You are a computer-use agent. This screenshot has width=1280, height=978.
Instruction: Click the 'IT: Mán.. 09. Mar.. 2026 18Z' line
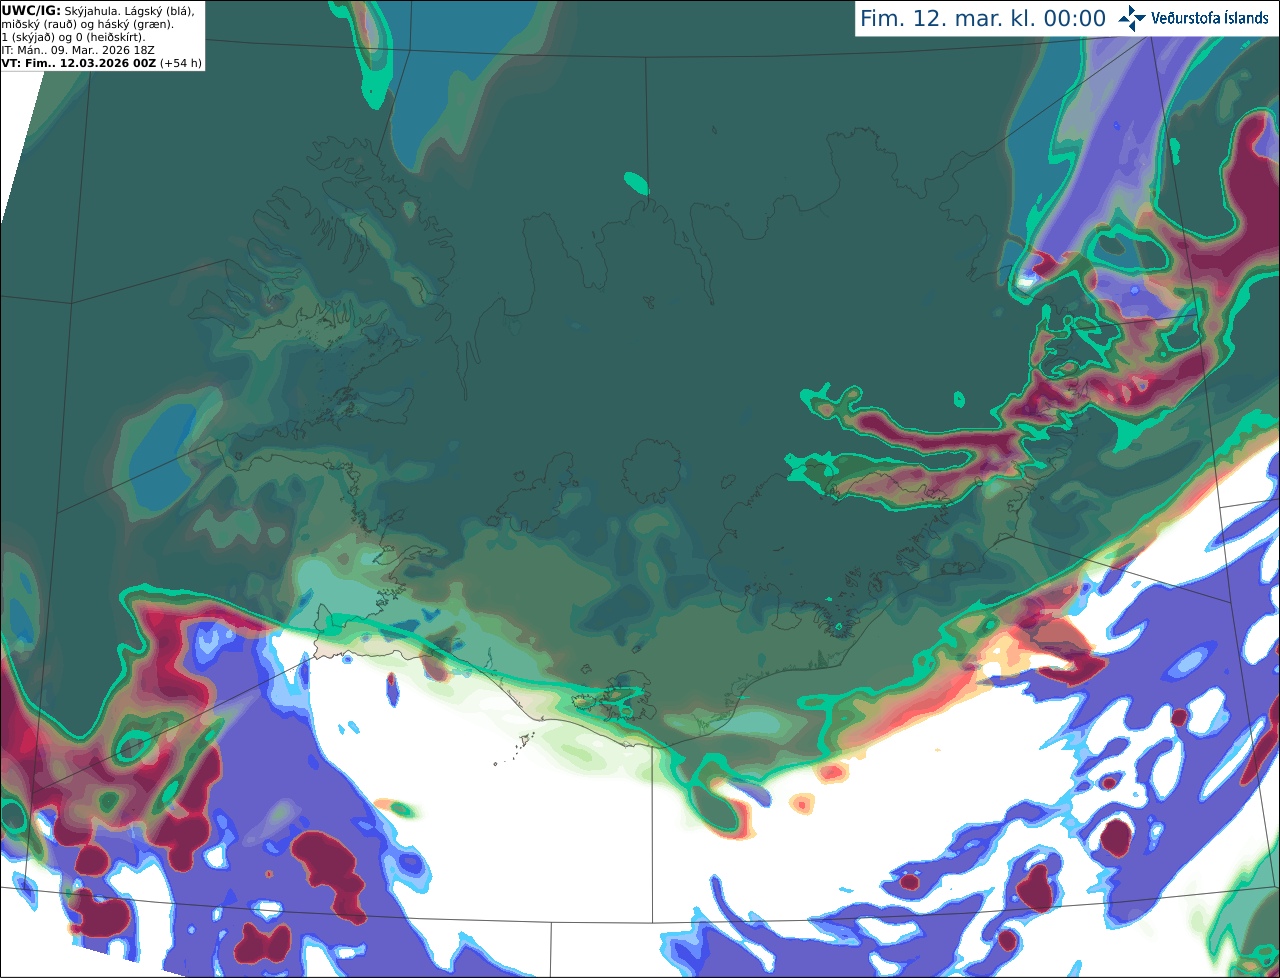[77, 50]
